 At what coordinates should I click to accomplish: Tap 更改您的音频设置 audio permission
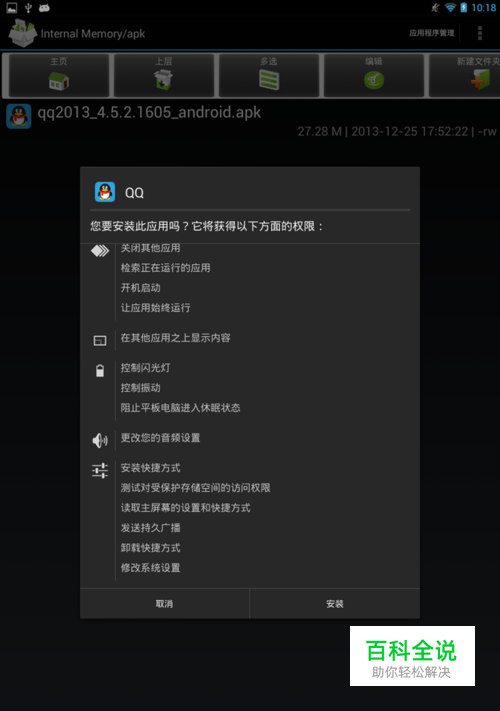pyautogui.click(x=160, y=438)
